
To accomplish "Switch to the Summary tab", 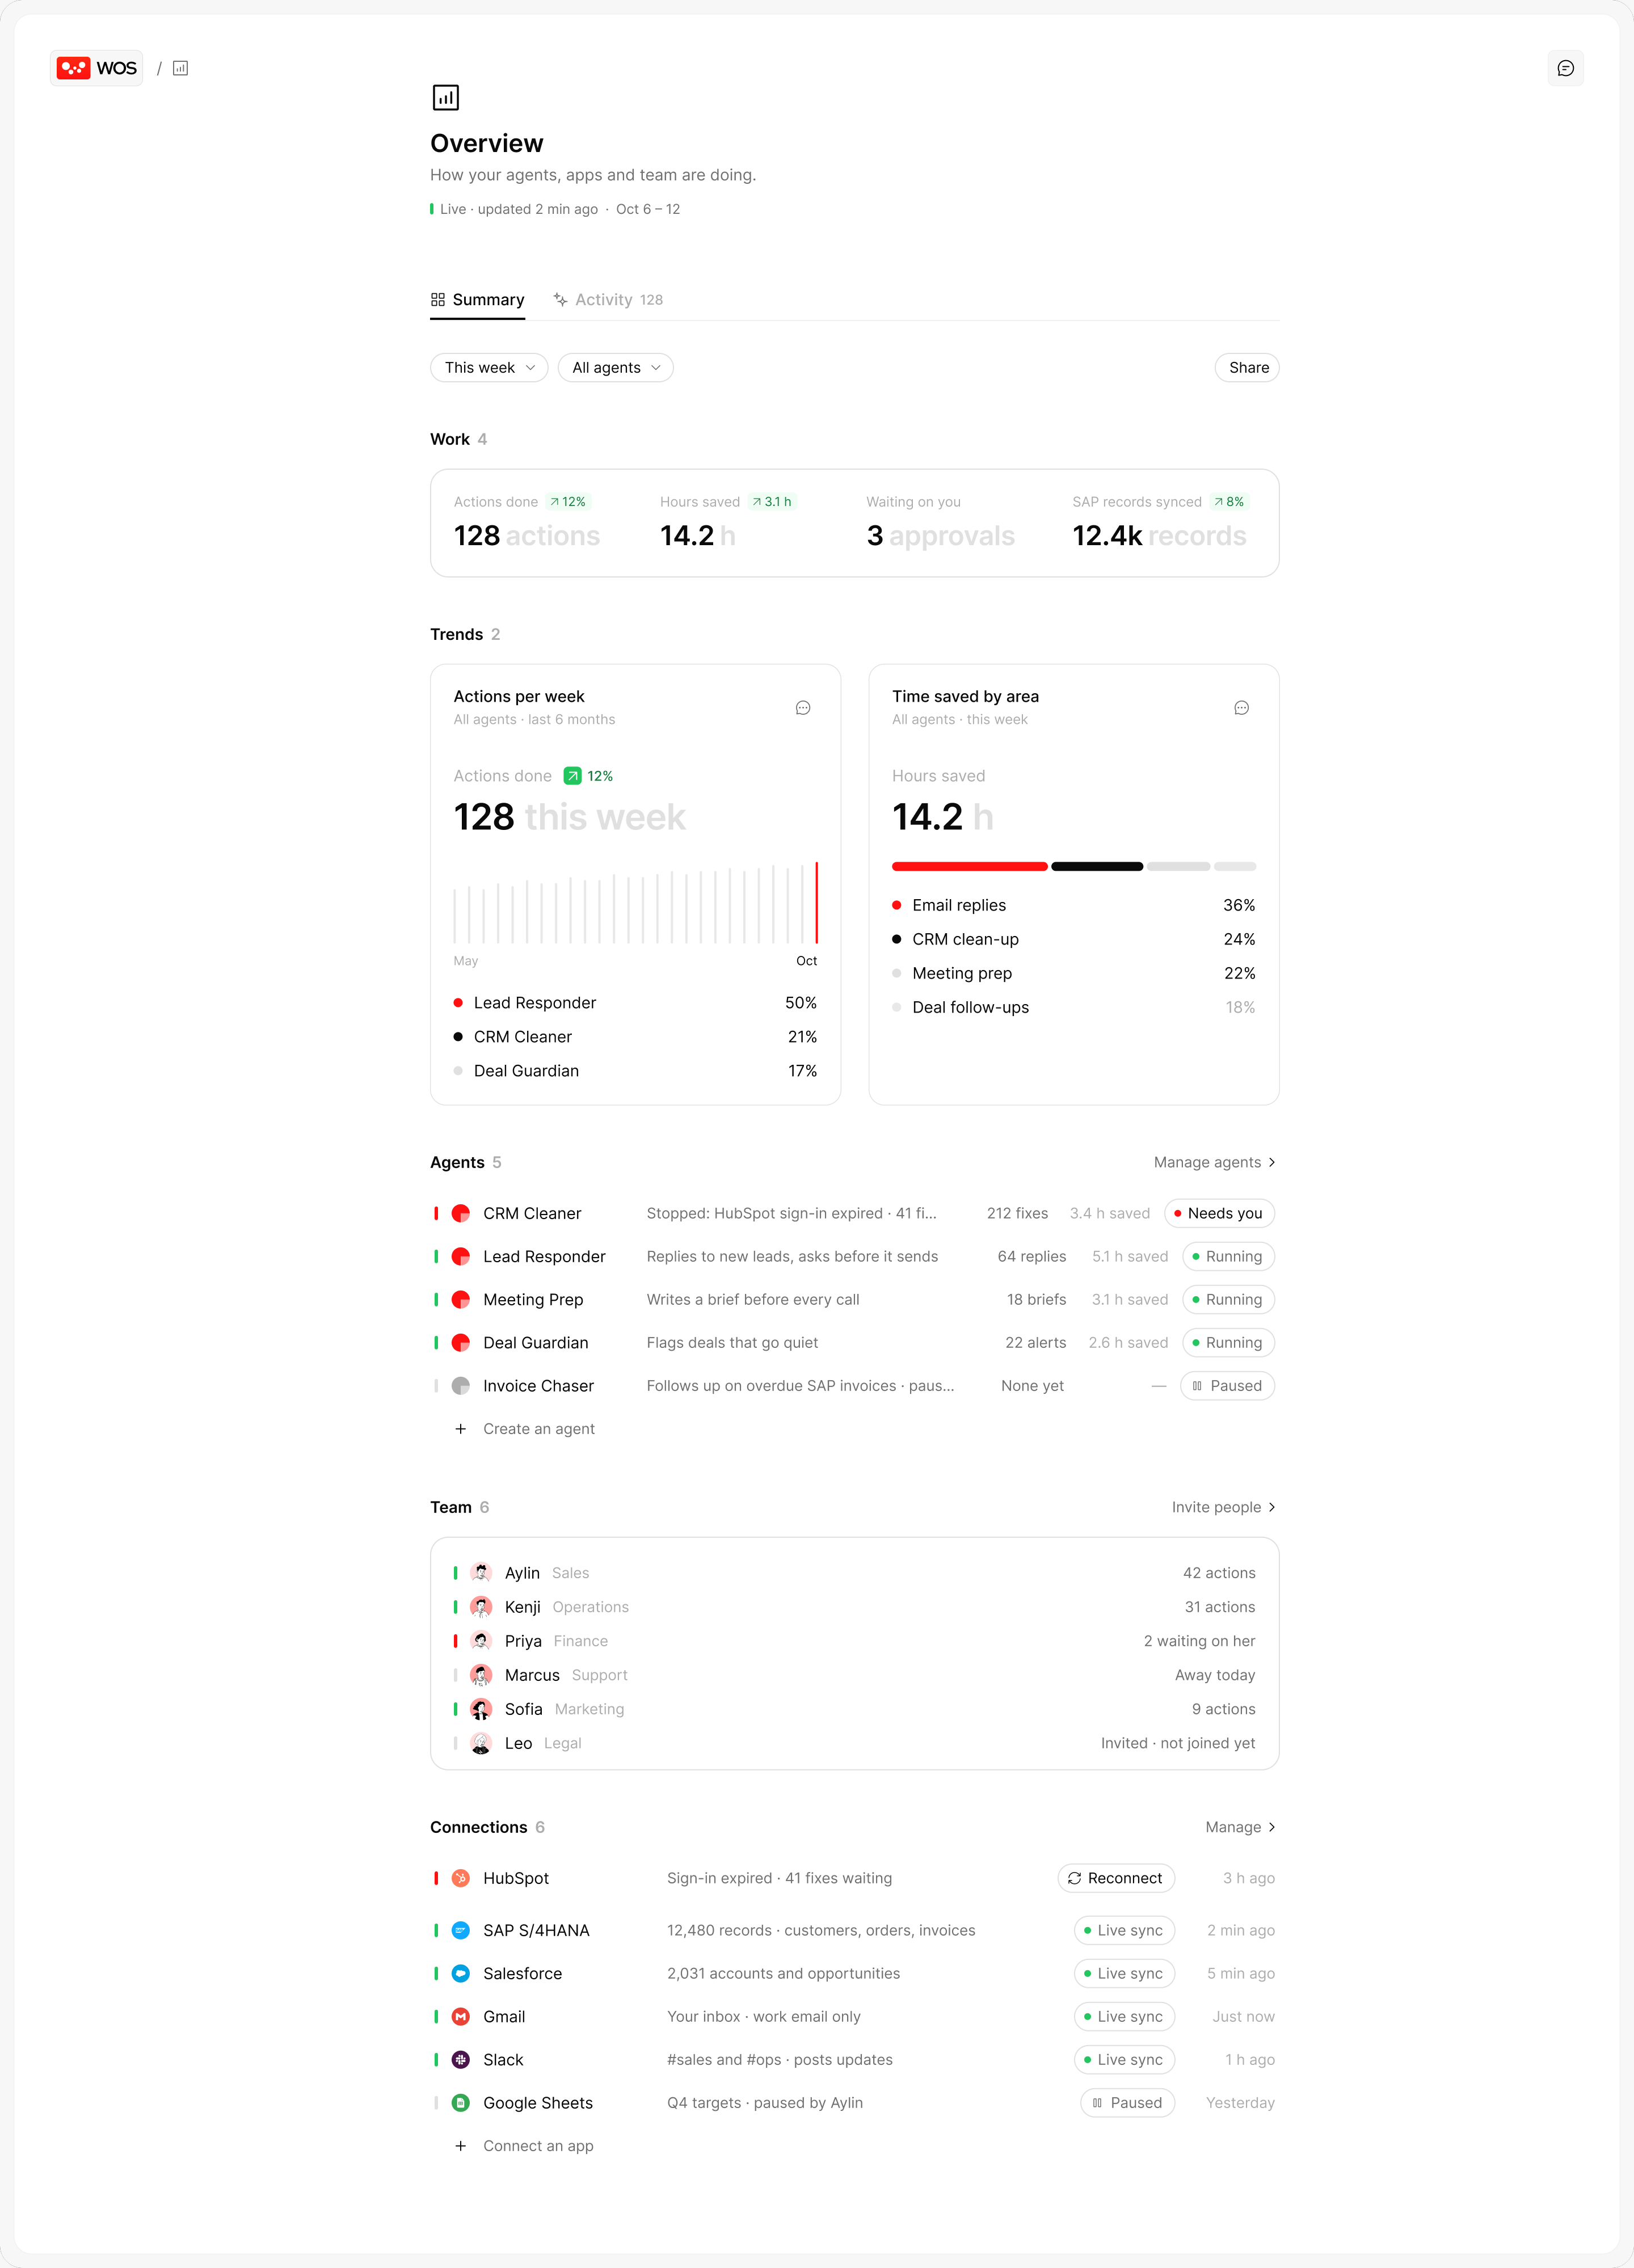I will pyautogui.click(x=477, y=300).
